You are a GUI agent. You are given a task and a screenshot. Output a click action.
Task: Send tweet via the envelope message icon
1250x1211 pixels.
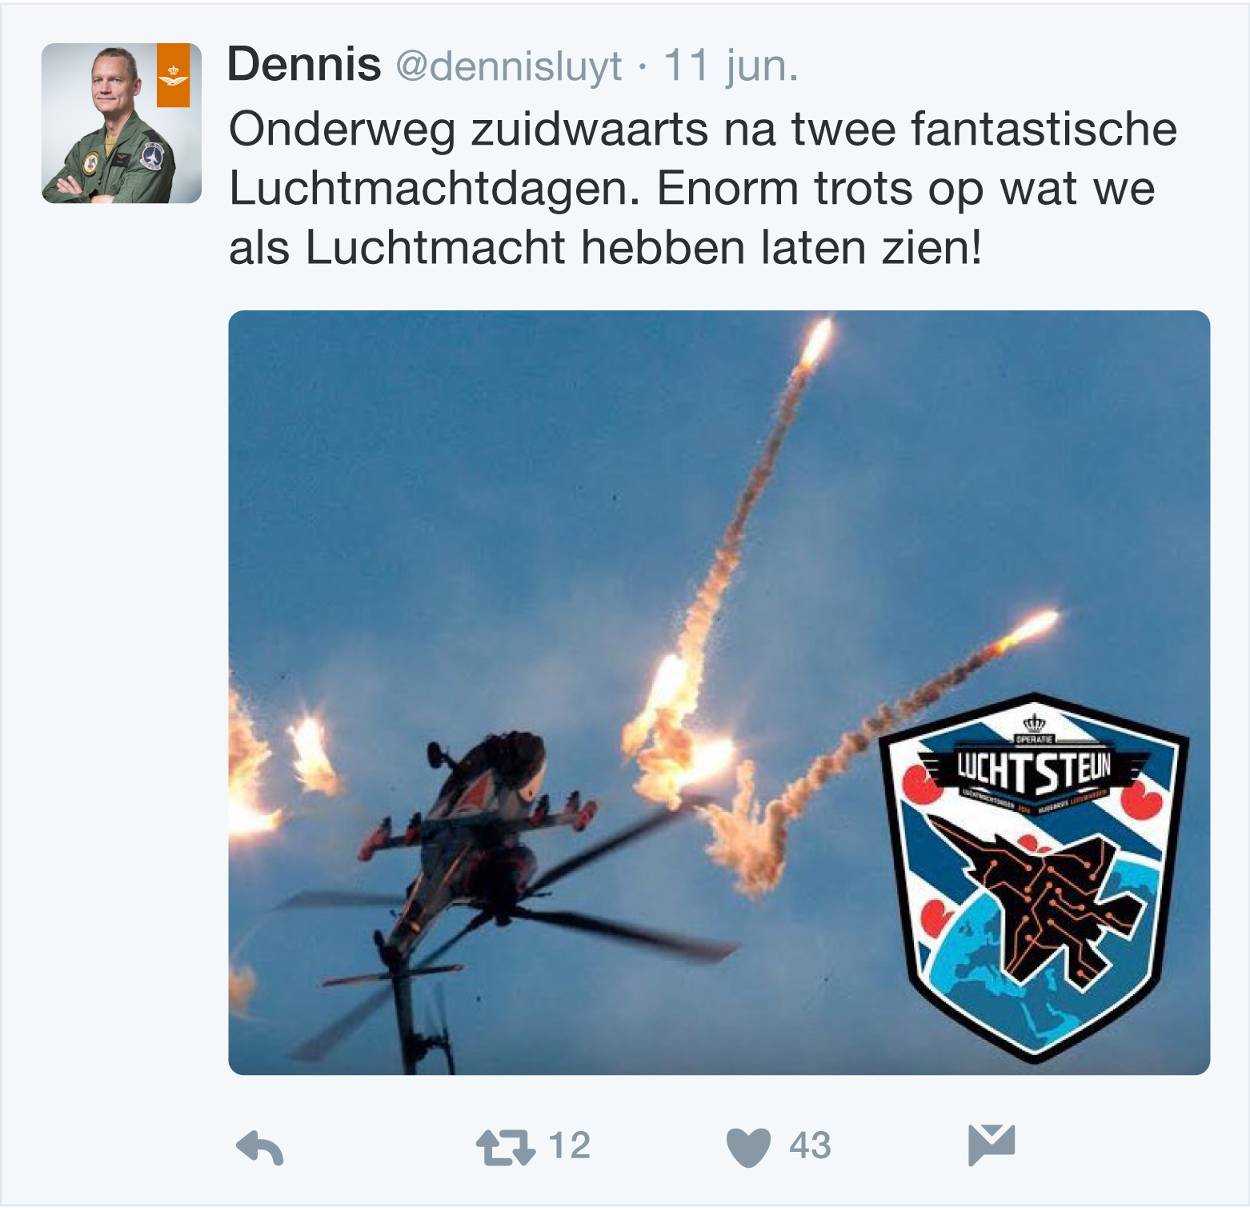991,1145
